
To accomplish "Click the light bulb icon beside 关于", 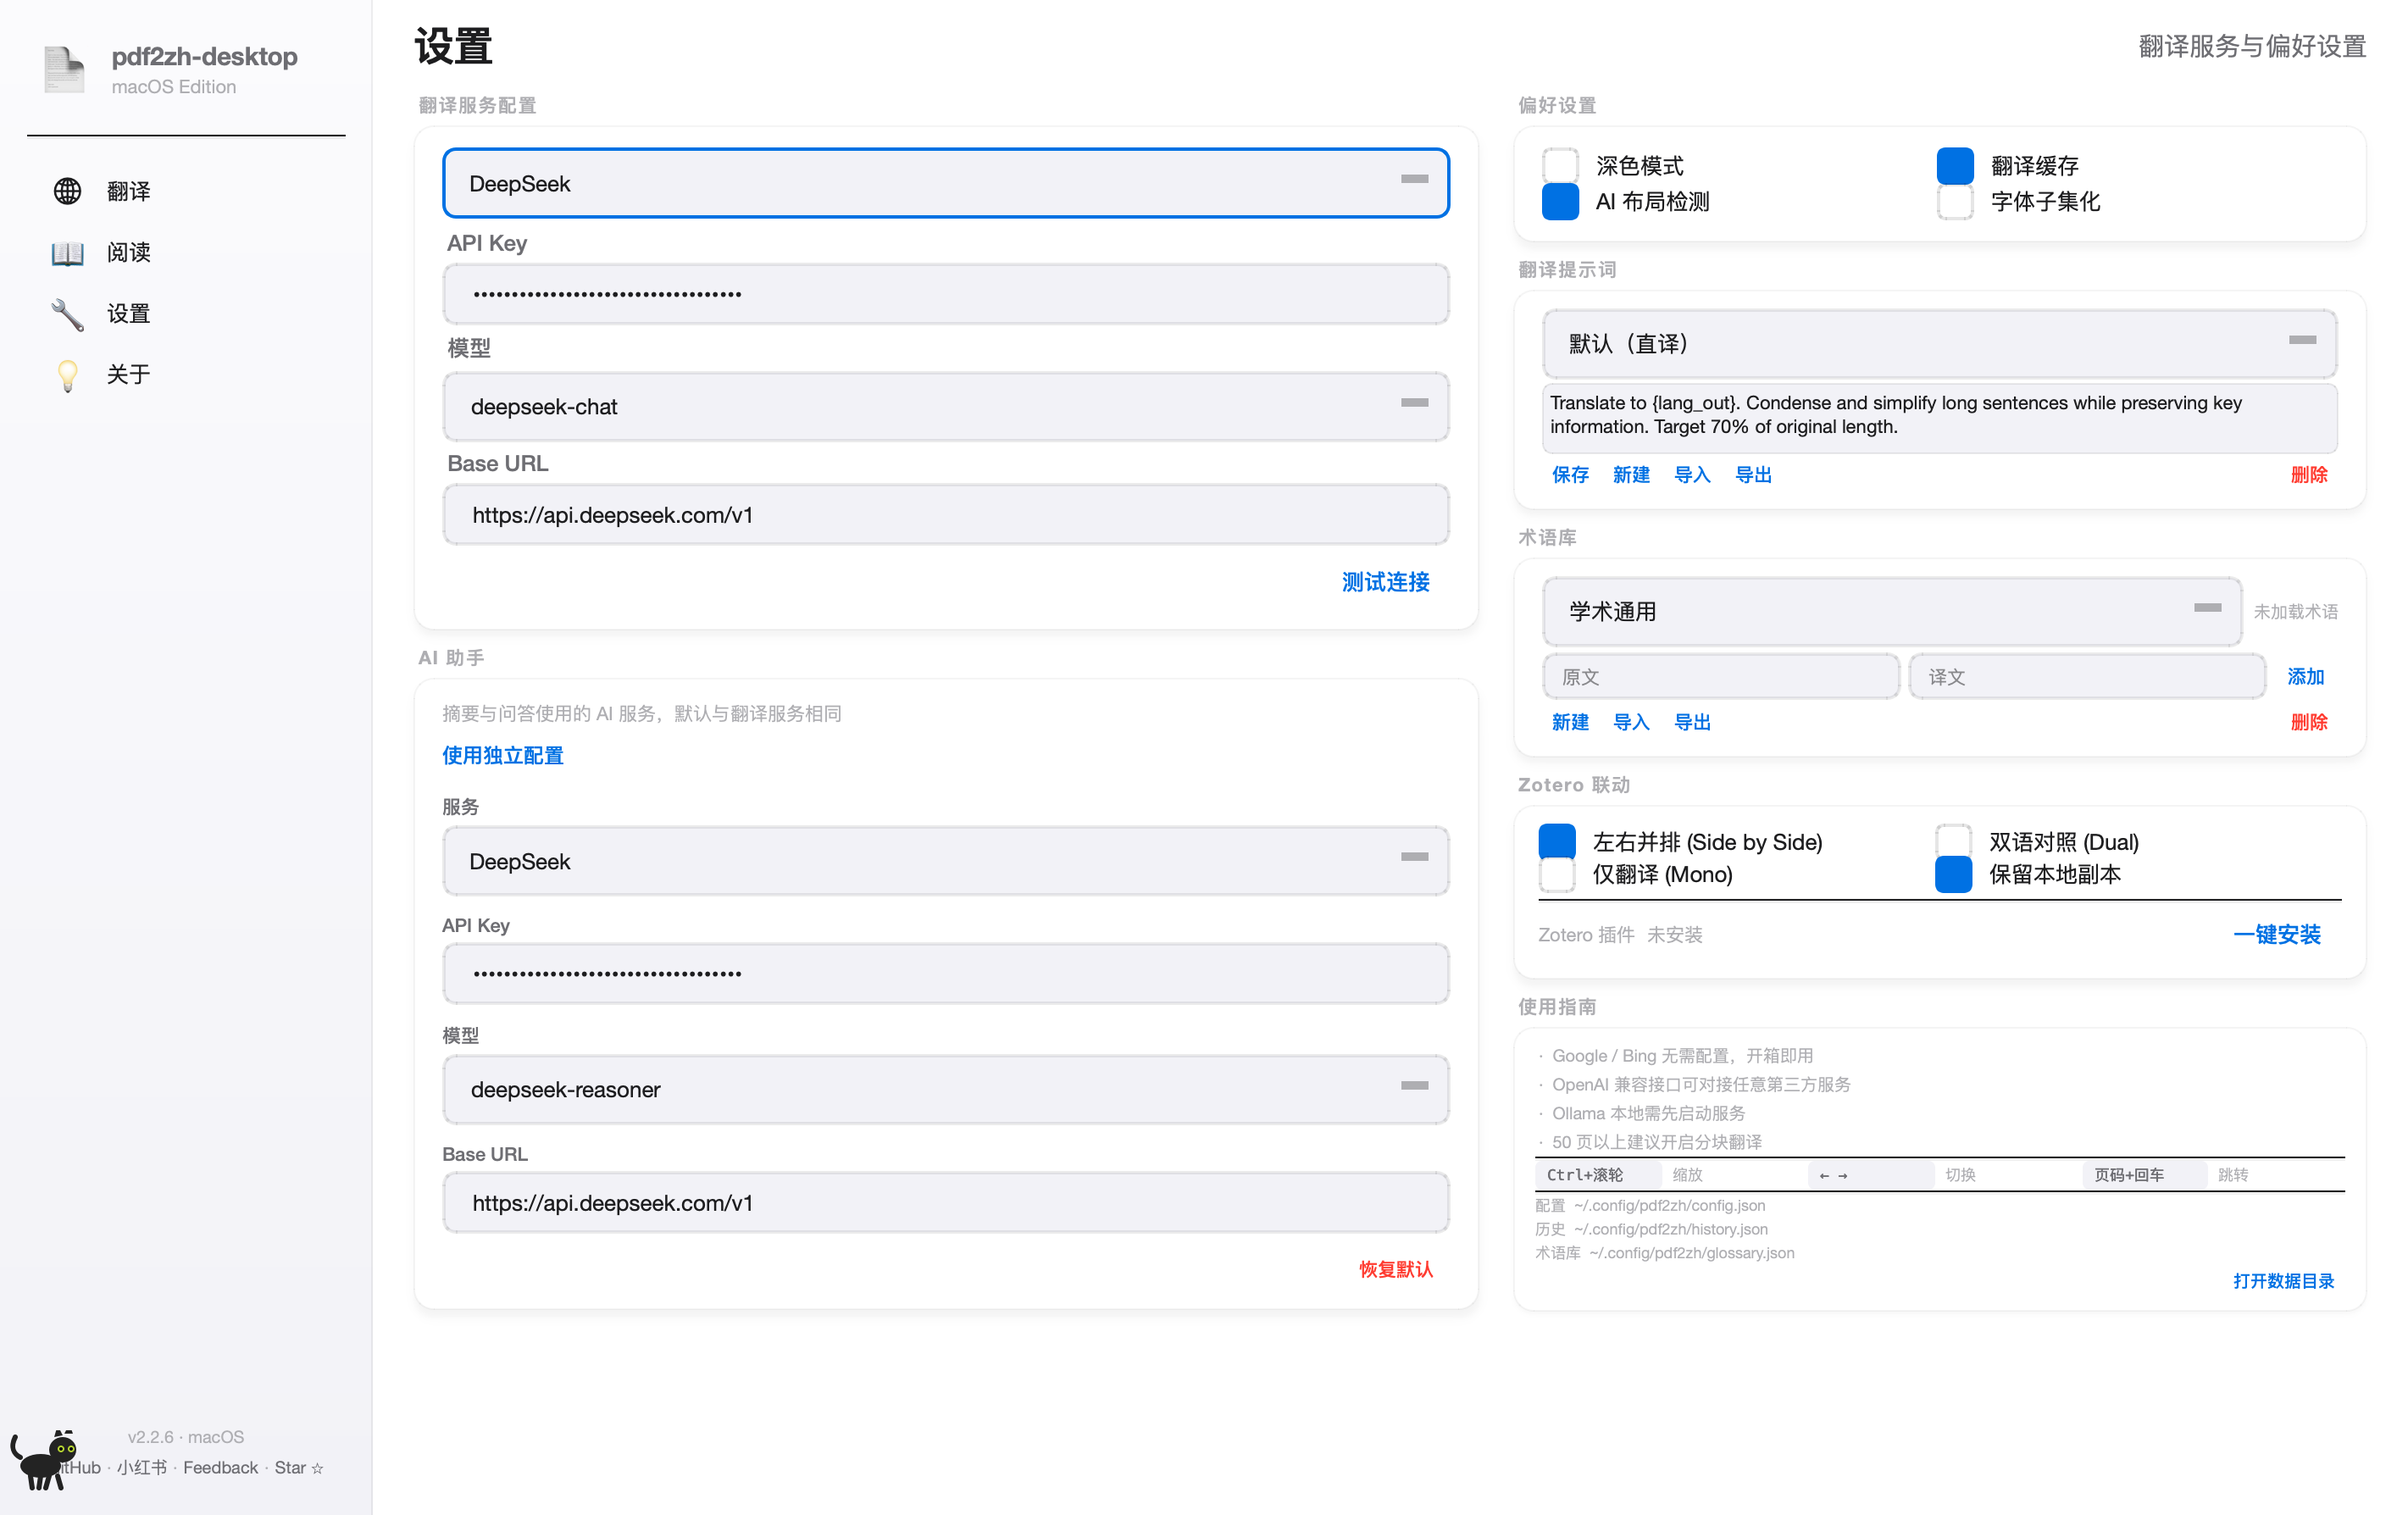I will pyautogui.click(x=67, y=375).
